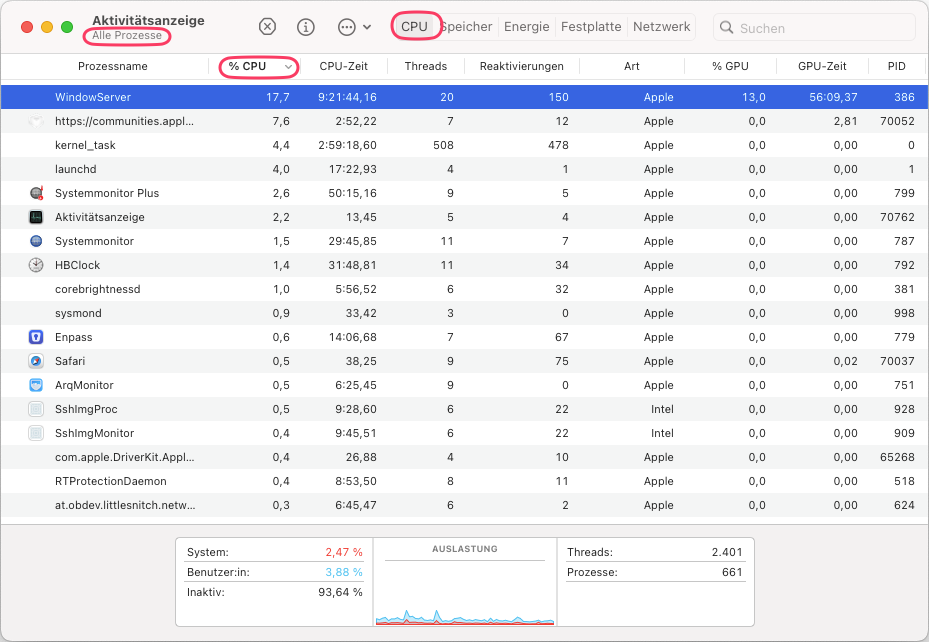929x642 pixels.
Task: Open the ellipsis more-options dropdown
Action: point(354,27)
